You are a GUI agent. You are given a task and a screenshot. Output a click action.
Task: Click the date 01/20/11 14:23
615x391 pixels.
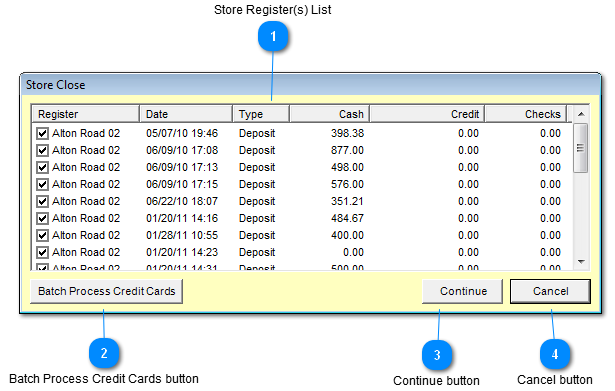(182, 252)
